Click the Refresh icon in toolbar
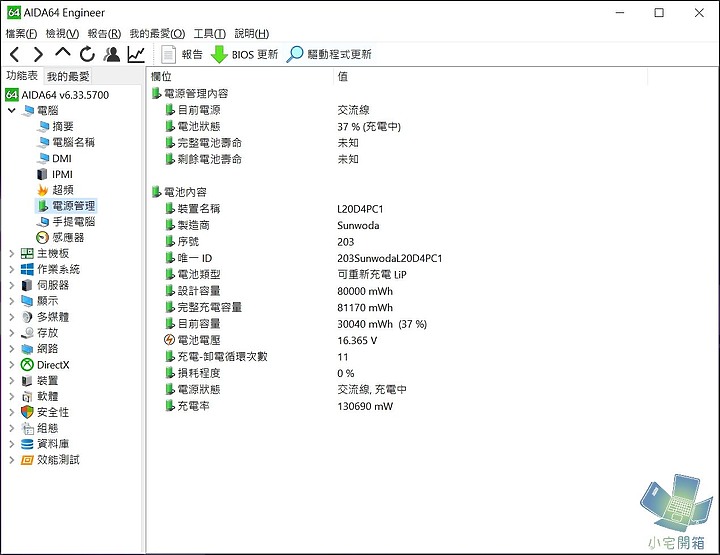 point(87,55)
